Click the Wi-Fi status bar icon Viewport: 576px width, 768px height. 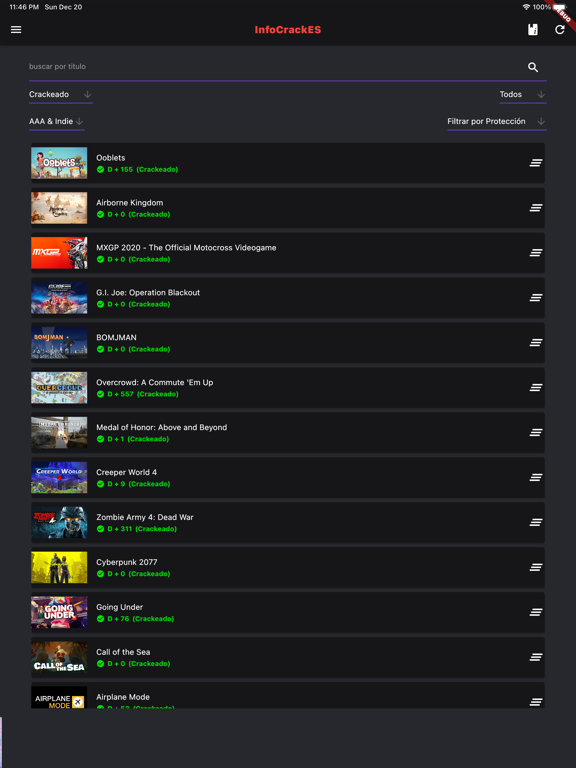click(x=527, y=7)
